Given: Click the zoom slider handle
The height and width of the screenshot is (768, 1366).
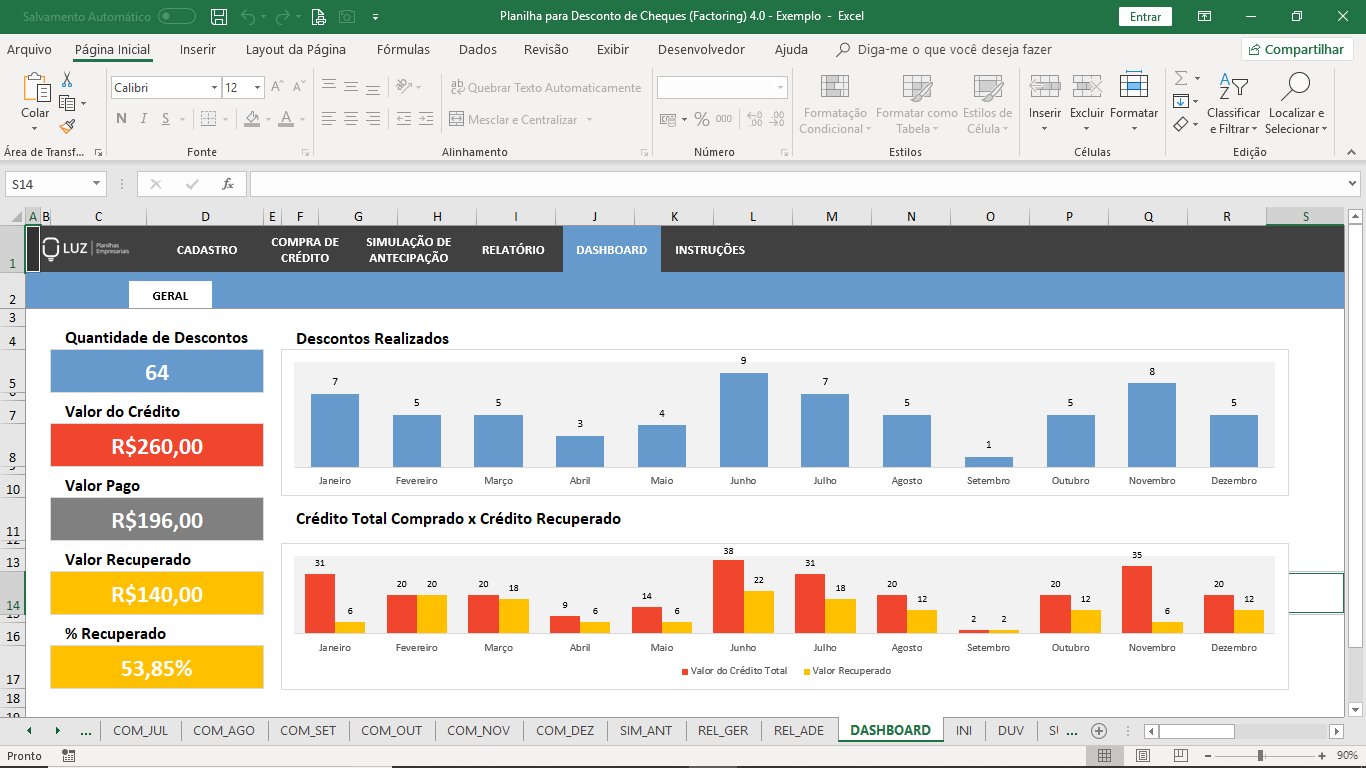Looking at the screenshot, I should [x=1260, y=756].
